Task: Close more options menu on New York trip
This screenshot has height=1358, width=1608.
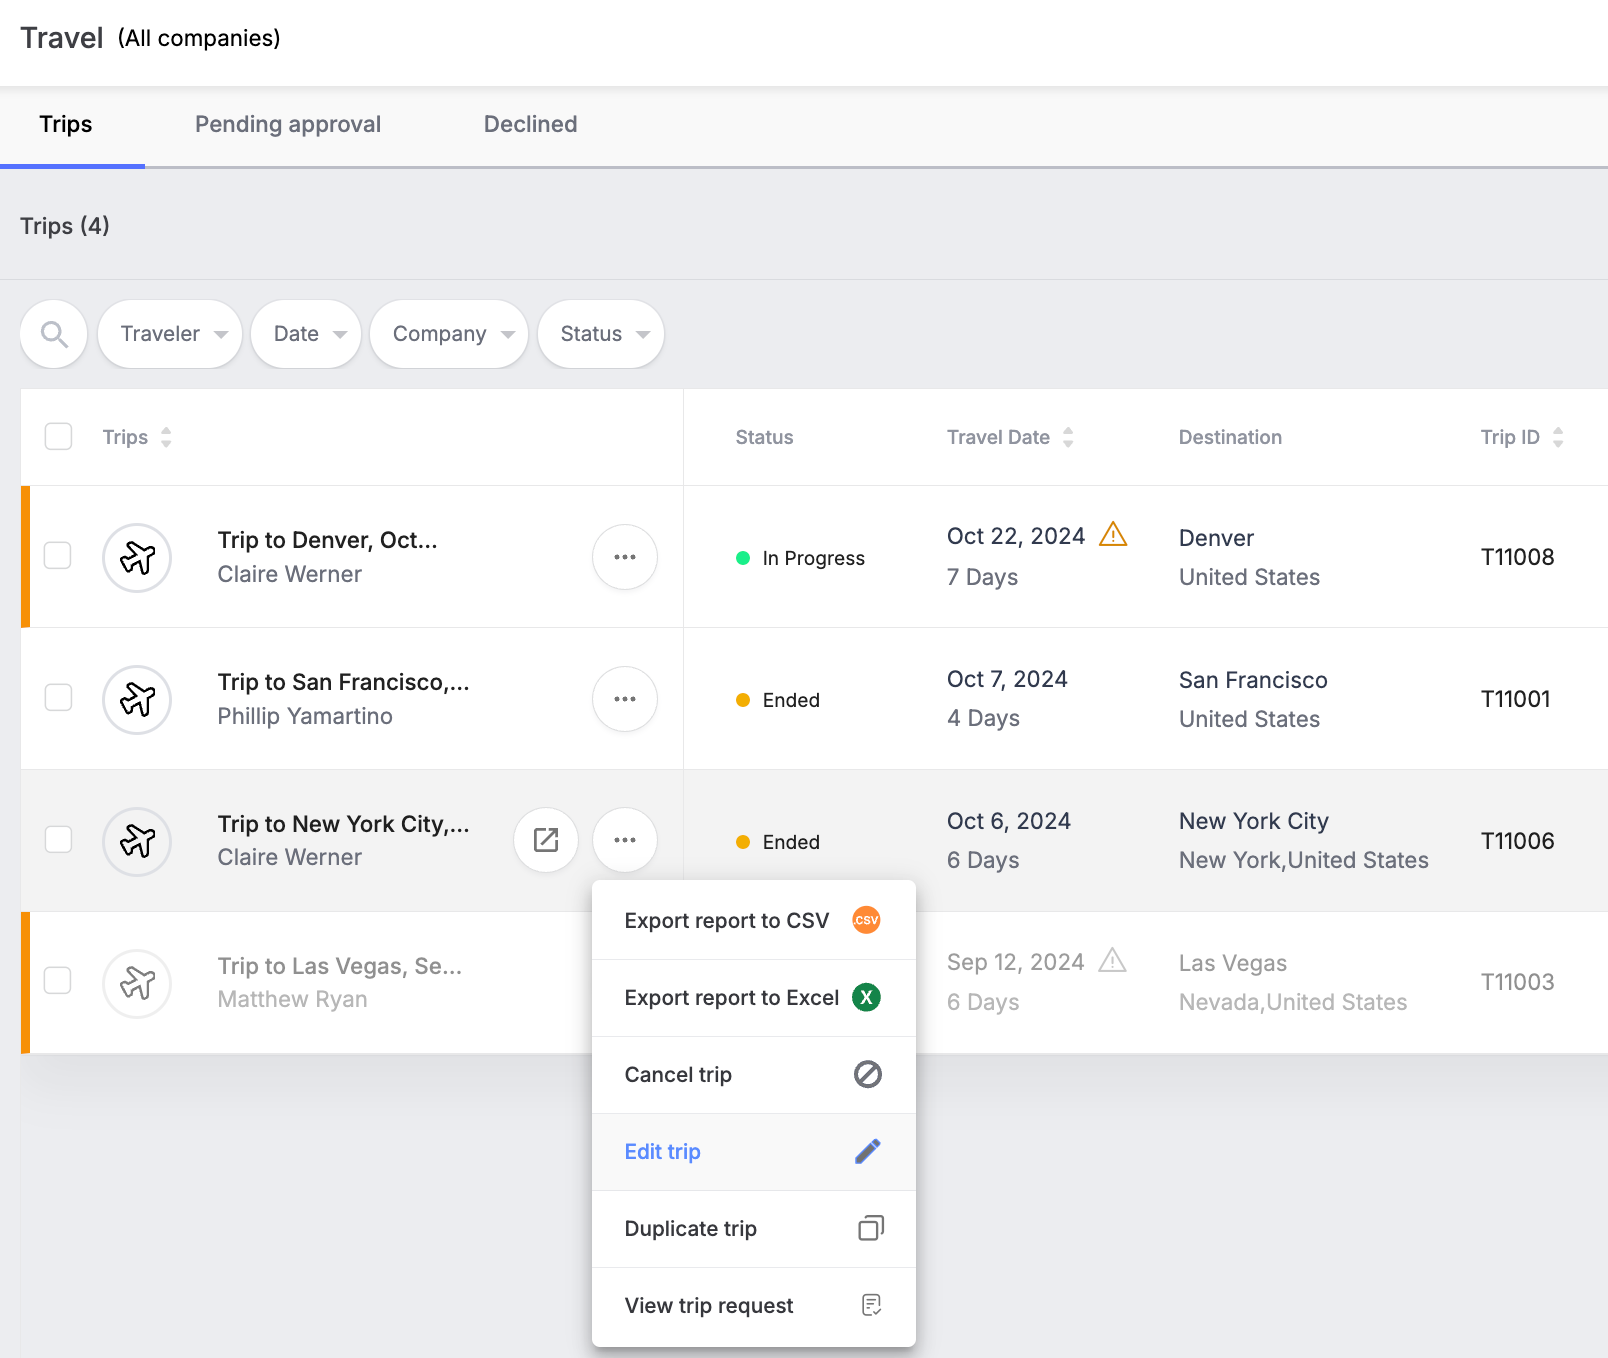Action: coord(625,840)
